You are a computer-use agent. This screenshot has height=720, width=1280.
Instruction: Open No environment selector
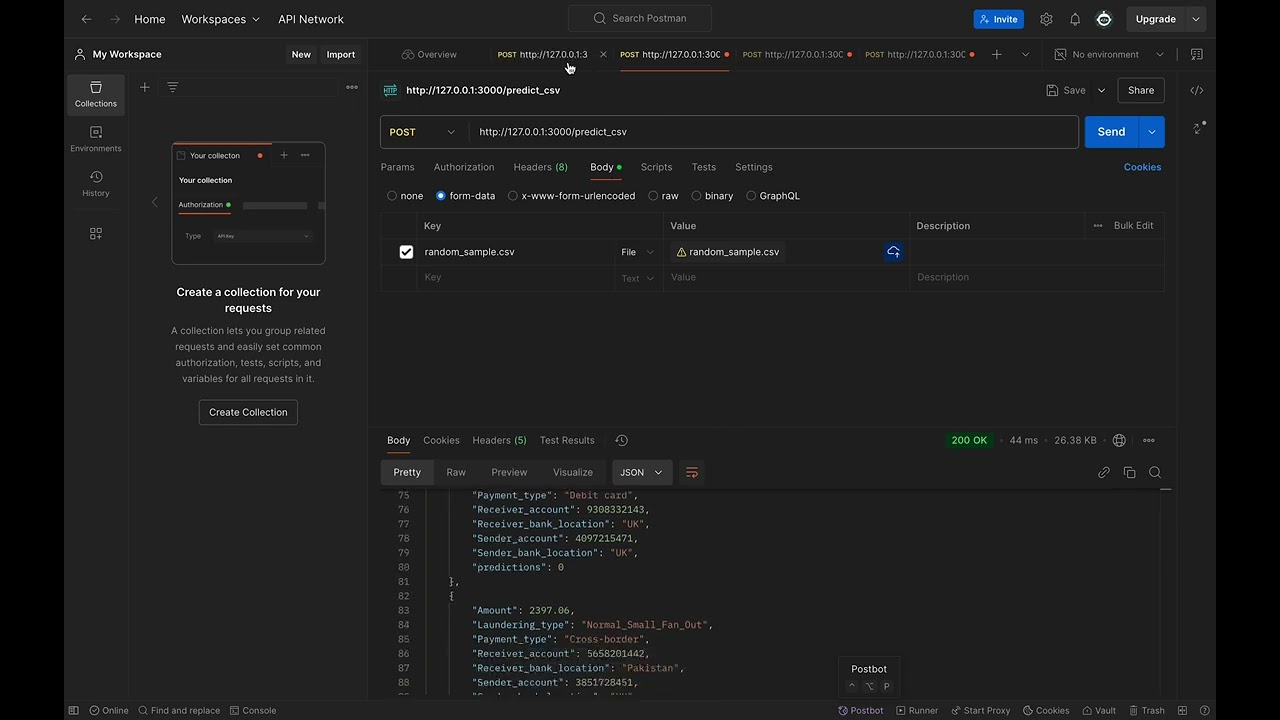pos(1110,54)
